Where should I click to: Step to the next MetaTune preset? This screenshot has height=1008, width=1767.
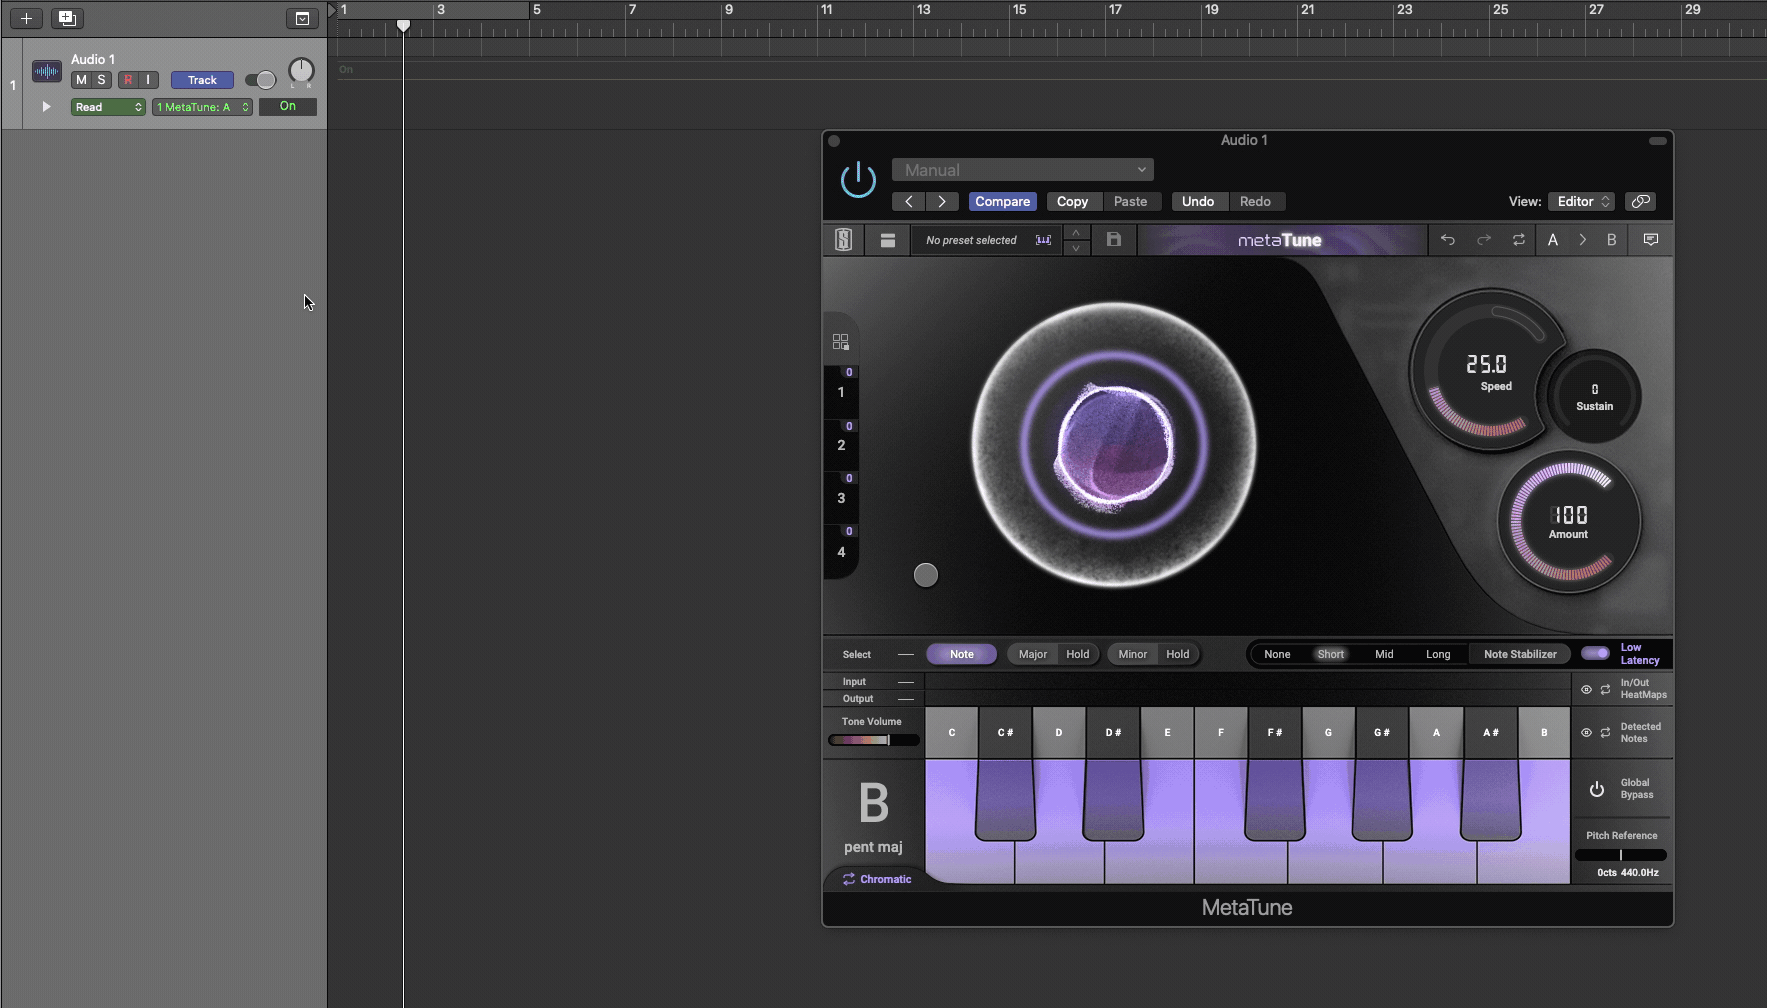[1076, 247]
